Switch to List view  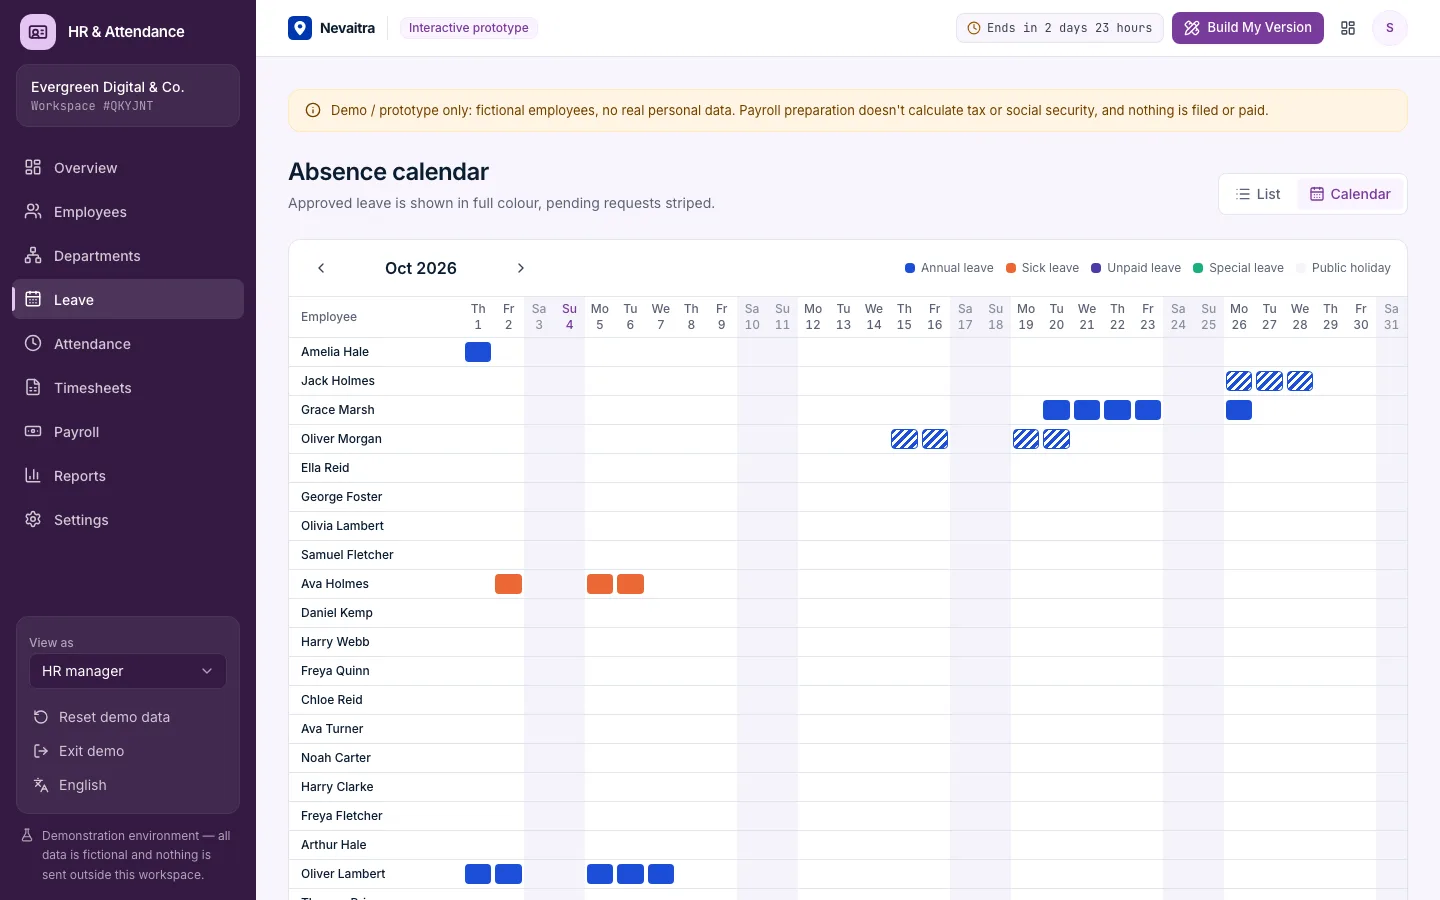[1258, 194]
